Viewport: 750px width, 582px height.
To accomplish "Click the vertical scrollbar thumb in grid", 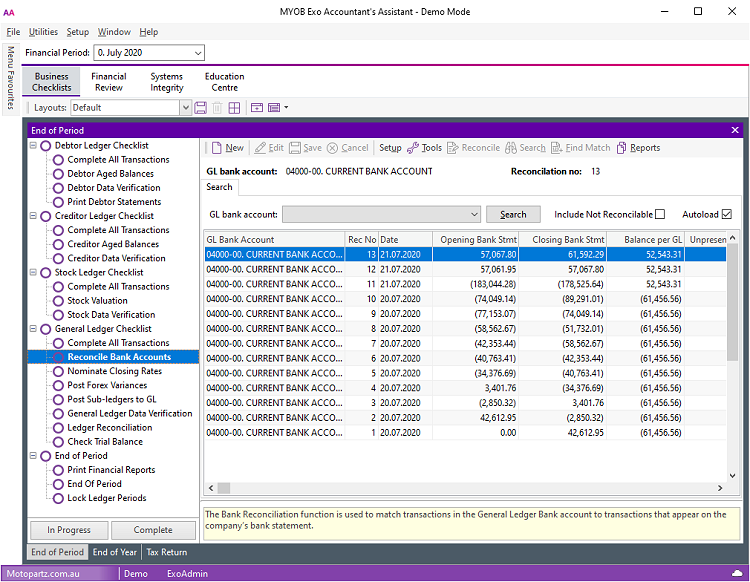I will pyautogui.click(x=732, y=304).
